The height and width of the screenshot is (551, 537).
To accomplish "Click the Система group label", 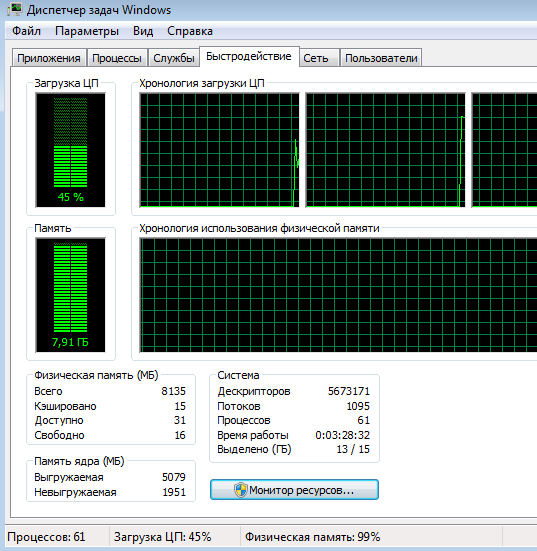I will [238, 375].
